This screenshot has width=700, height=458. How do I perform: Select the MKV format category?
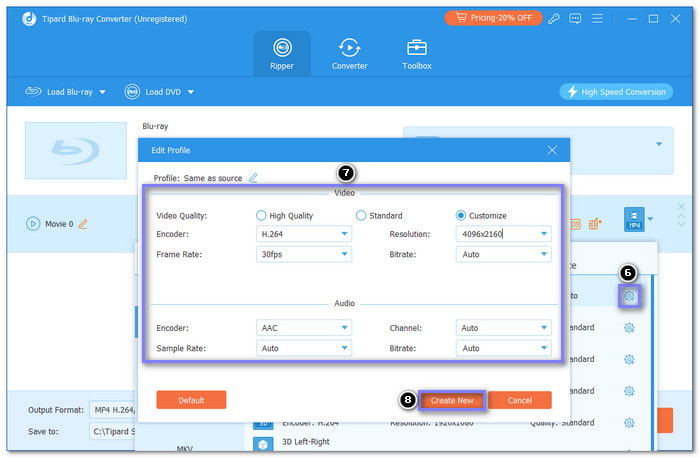point(184,448)
